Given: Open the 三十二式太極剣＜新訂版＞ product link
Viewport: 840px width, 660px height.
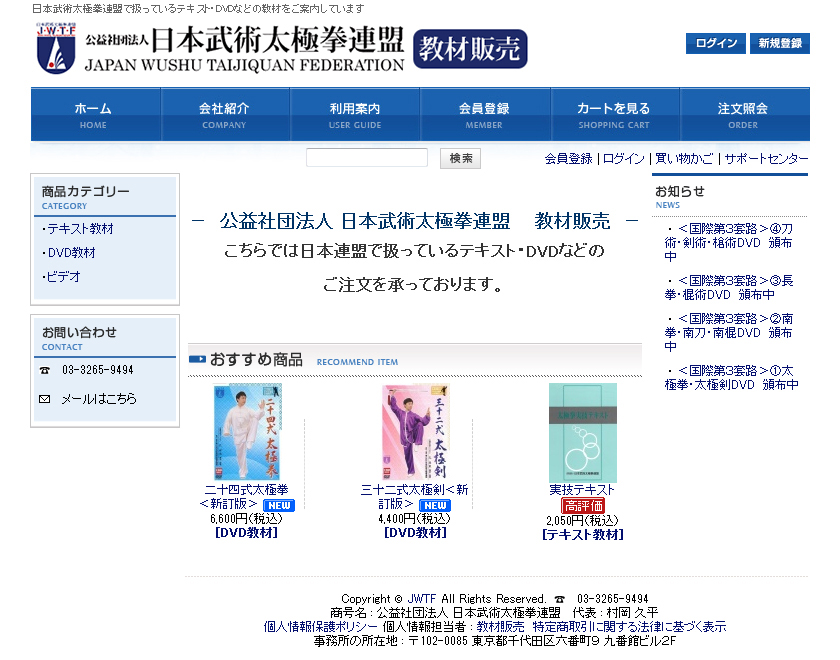Looking at the screenshot, I should [414, 497].
